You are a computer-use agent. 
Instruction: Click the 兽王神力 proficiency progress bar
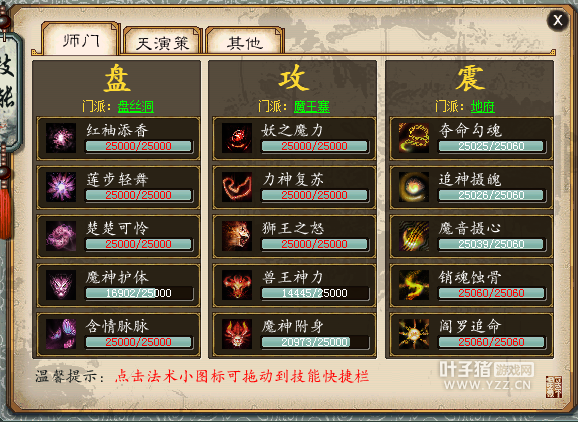pos(315,293)
